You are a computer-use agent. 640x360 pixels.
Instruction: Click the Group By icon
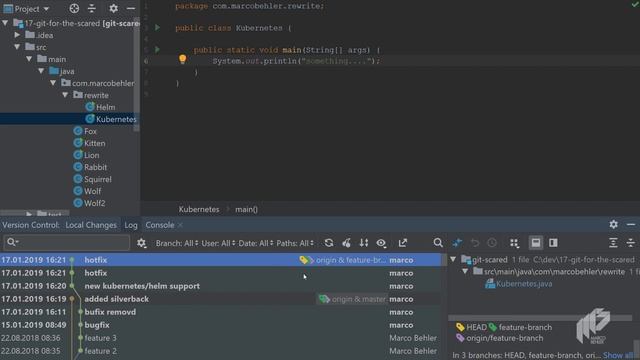tap(514, 243)
